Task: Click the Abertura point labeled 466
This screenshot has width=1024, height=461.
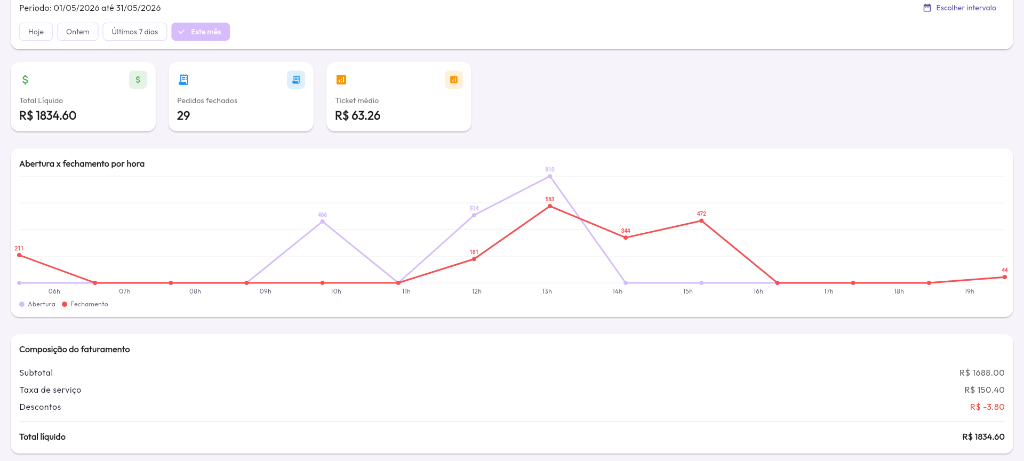Action: tap(323, 222)
